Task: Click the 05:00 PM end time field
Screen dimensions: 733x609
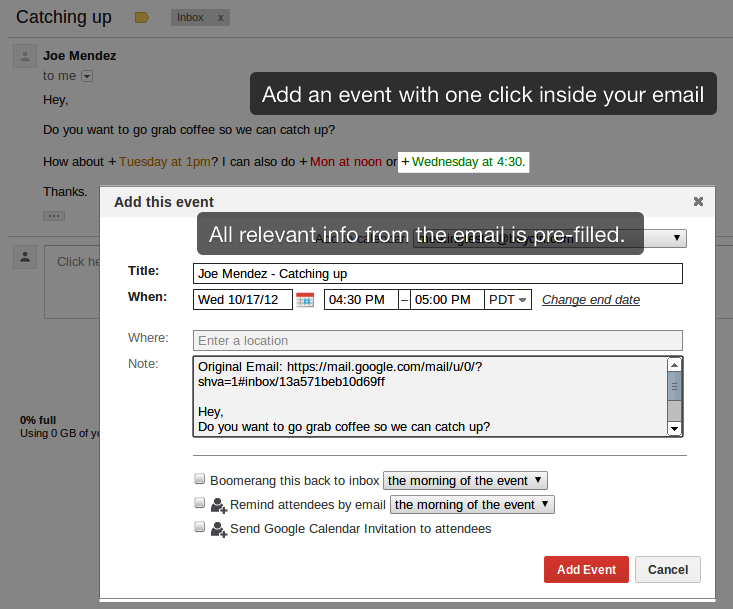Action: coord(447,300)
